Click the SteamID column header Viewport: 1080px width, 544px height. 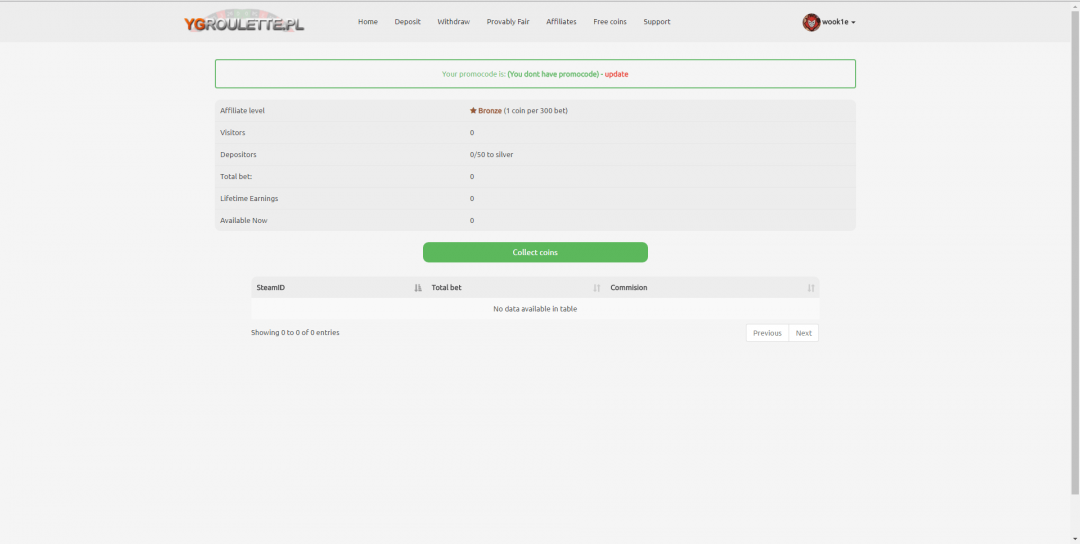(x=271, y=288)
